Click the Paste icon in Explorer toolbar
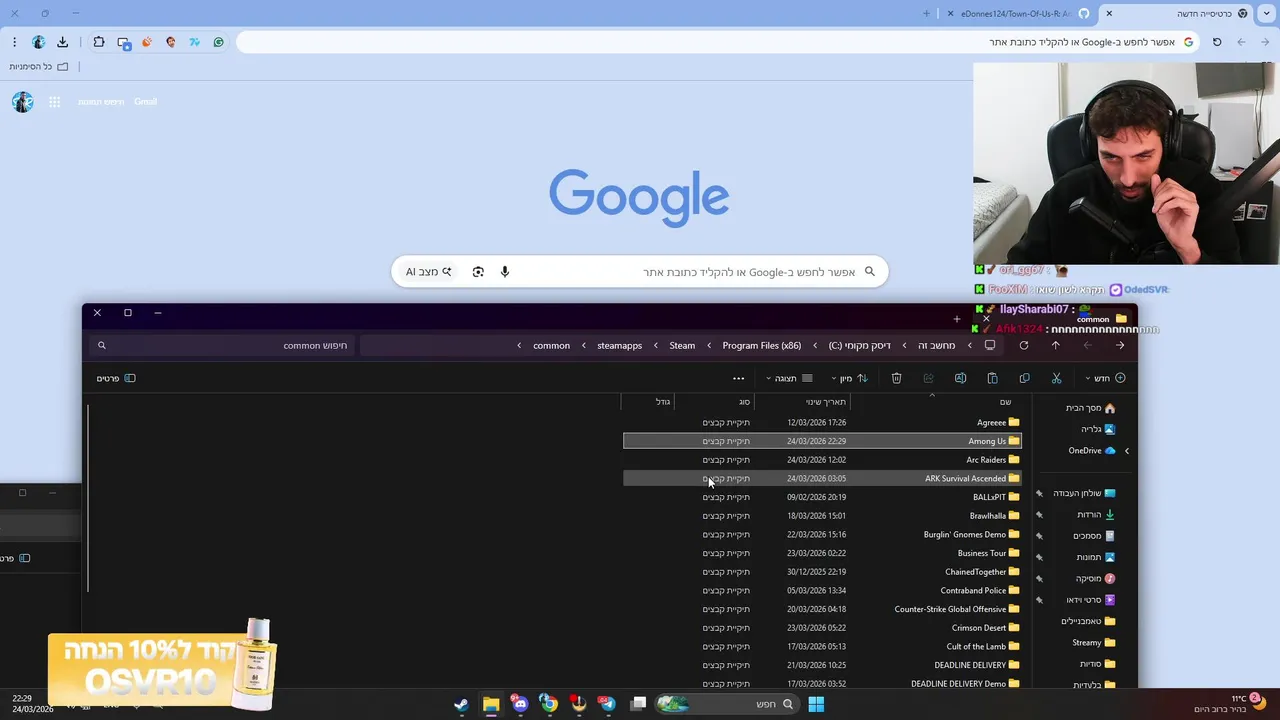The width and height of the screenshot is (1280, 720). [992, 378]
